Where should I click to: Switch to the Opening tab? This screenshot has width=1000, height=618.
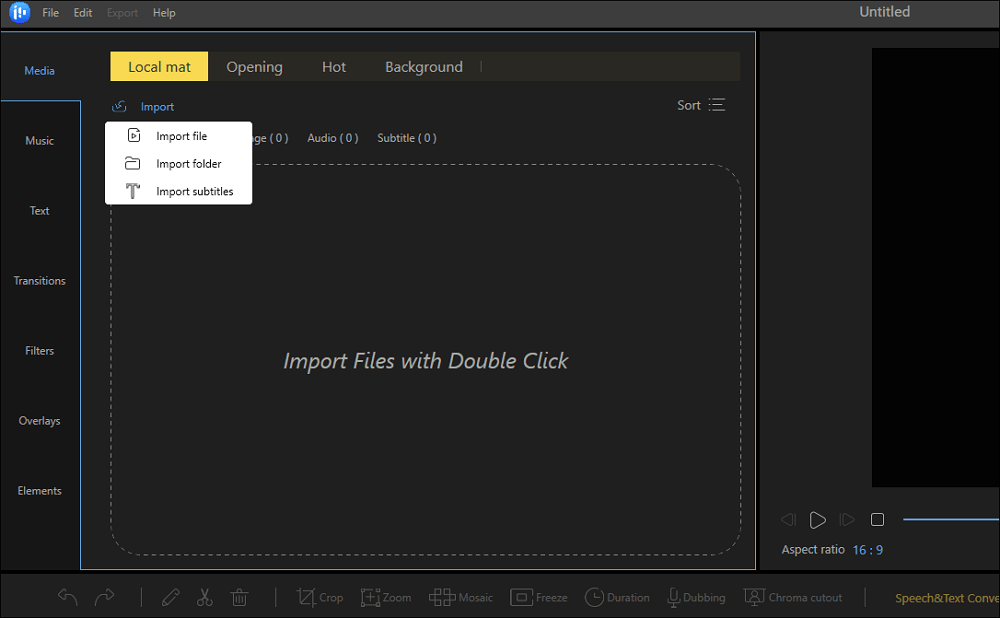[x=254, y=67]
